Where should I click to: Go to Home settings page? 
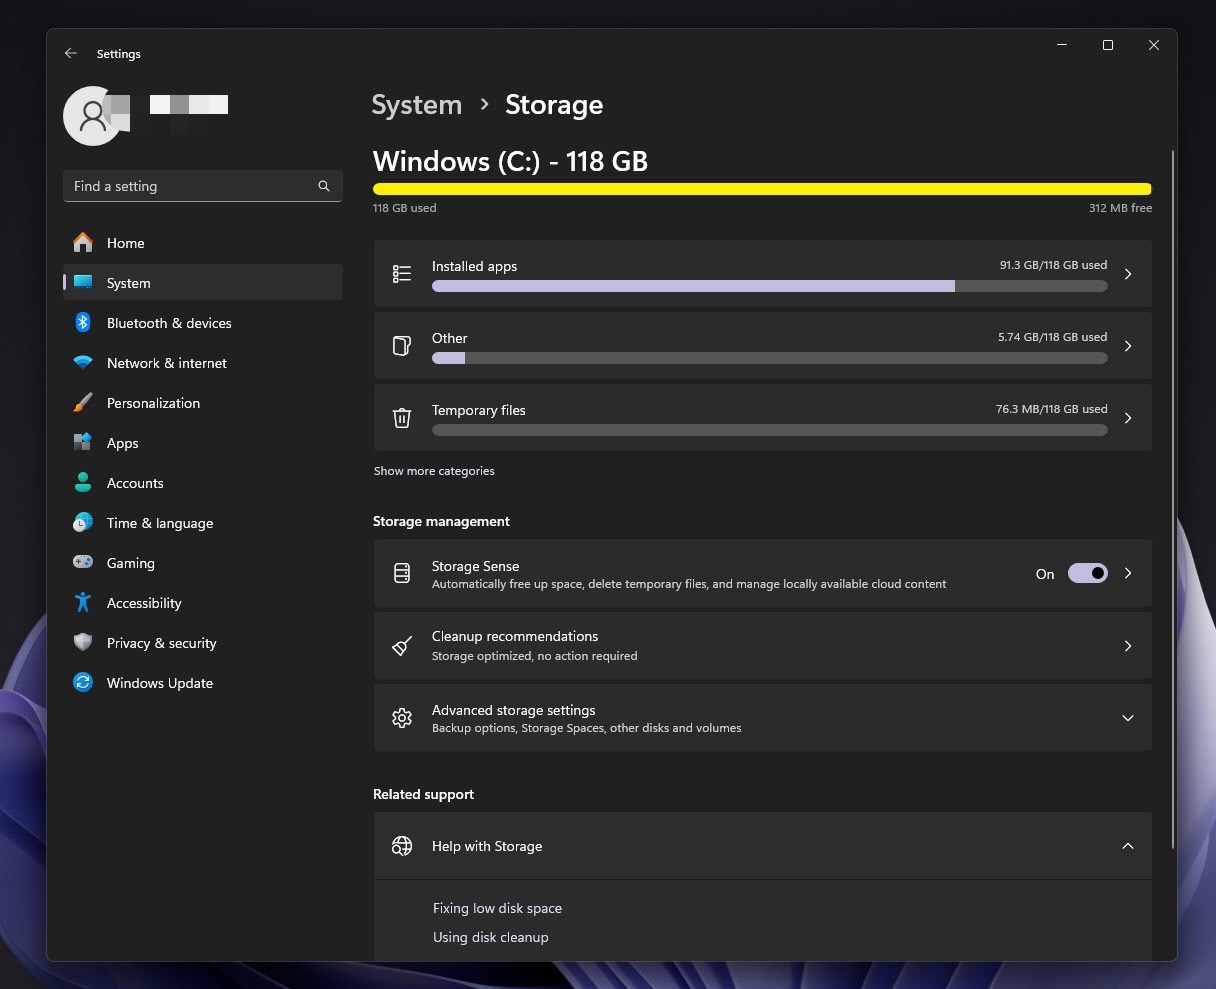pyautogui.click(x=203, y=243)
